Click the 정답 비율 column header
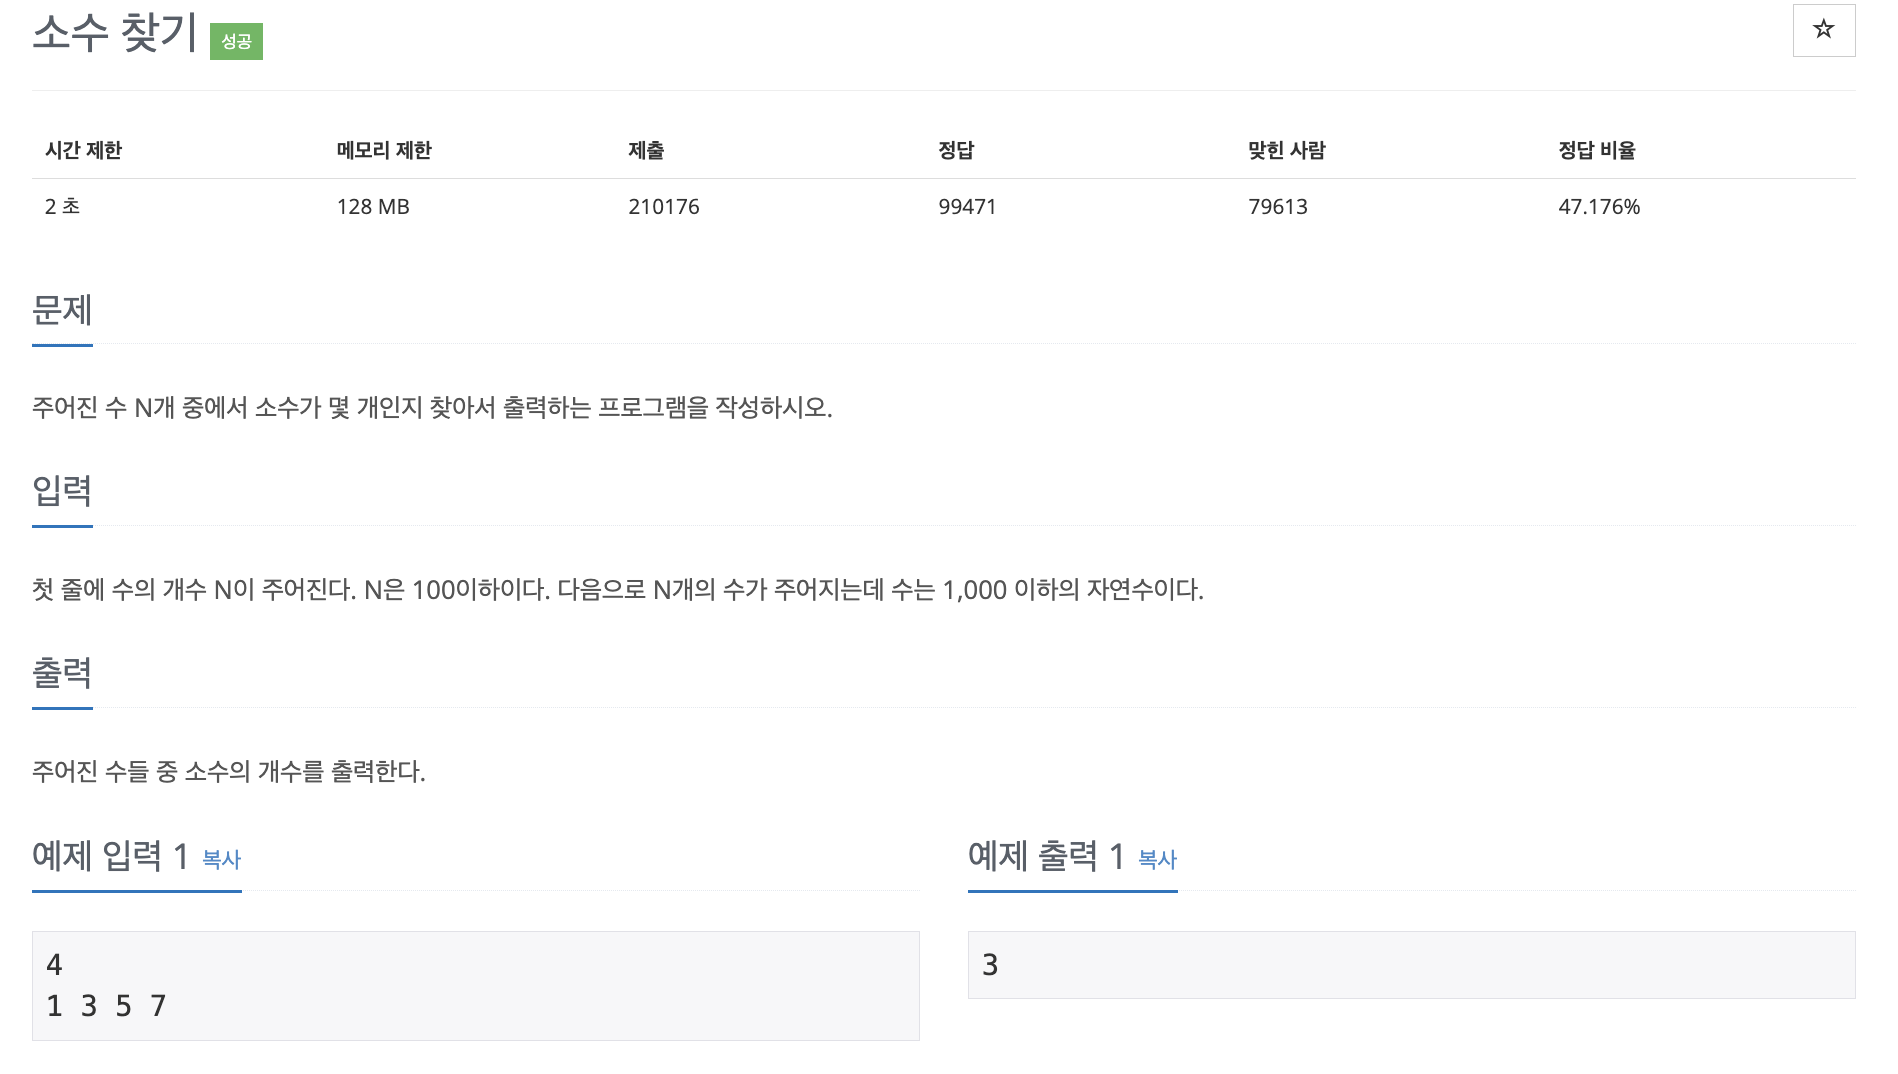 point(1597,150)
